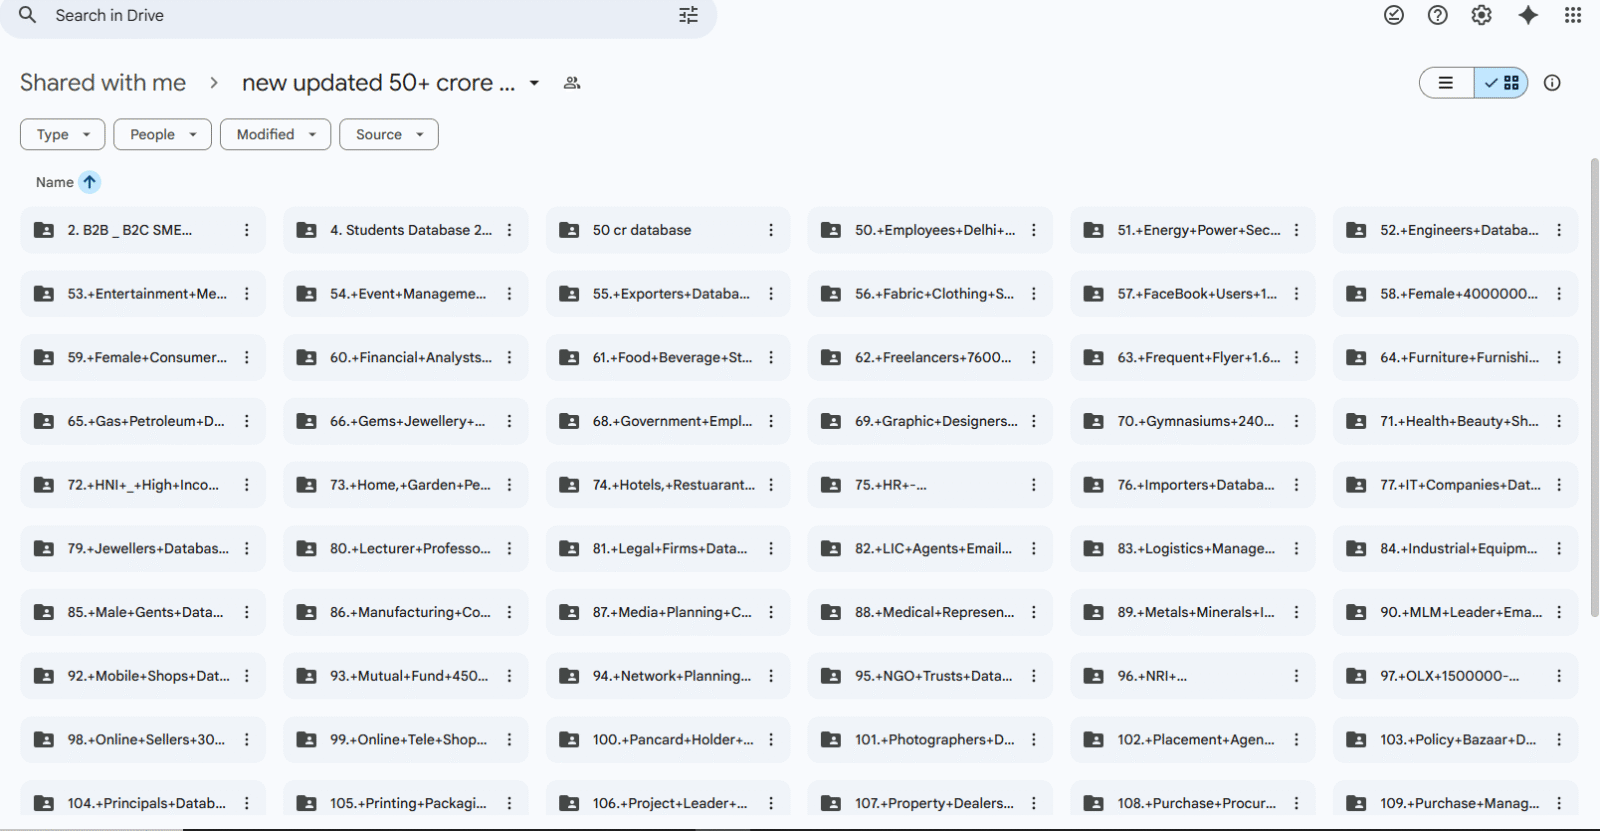The image size is (1600, 831).
Task: Open the Help and support menu
Action: [1437, 15]
